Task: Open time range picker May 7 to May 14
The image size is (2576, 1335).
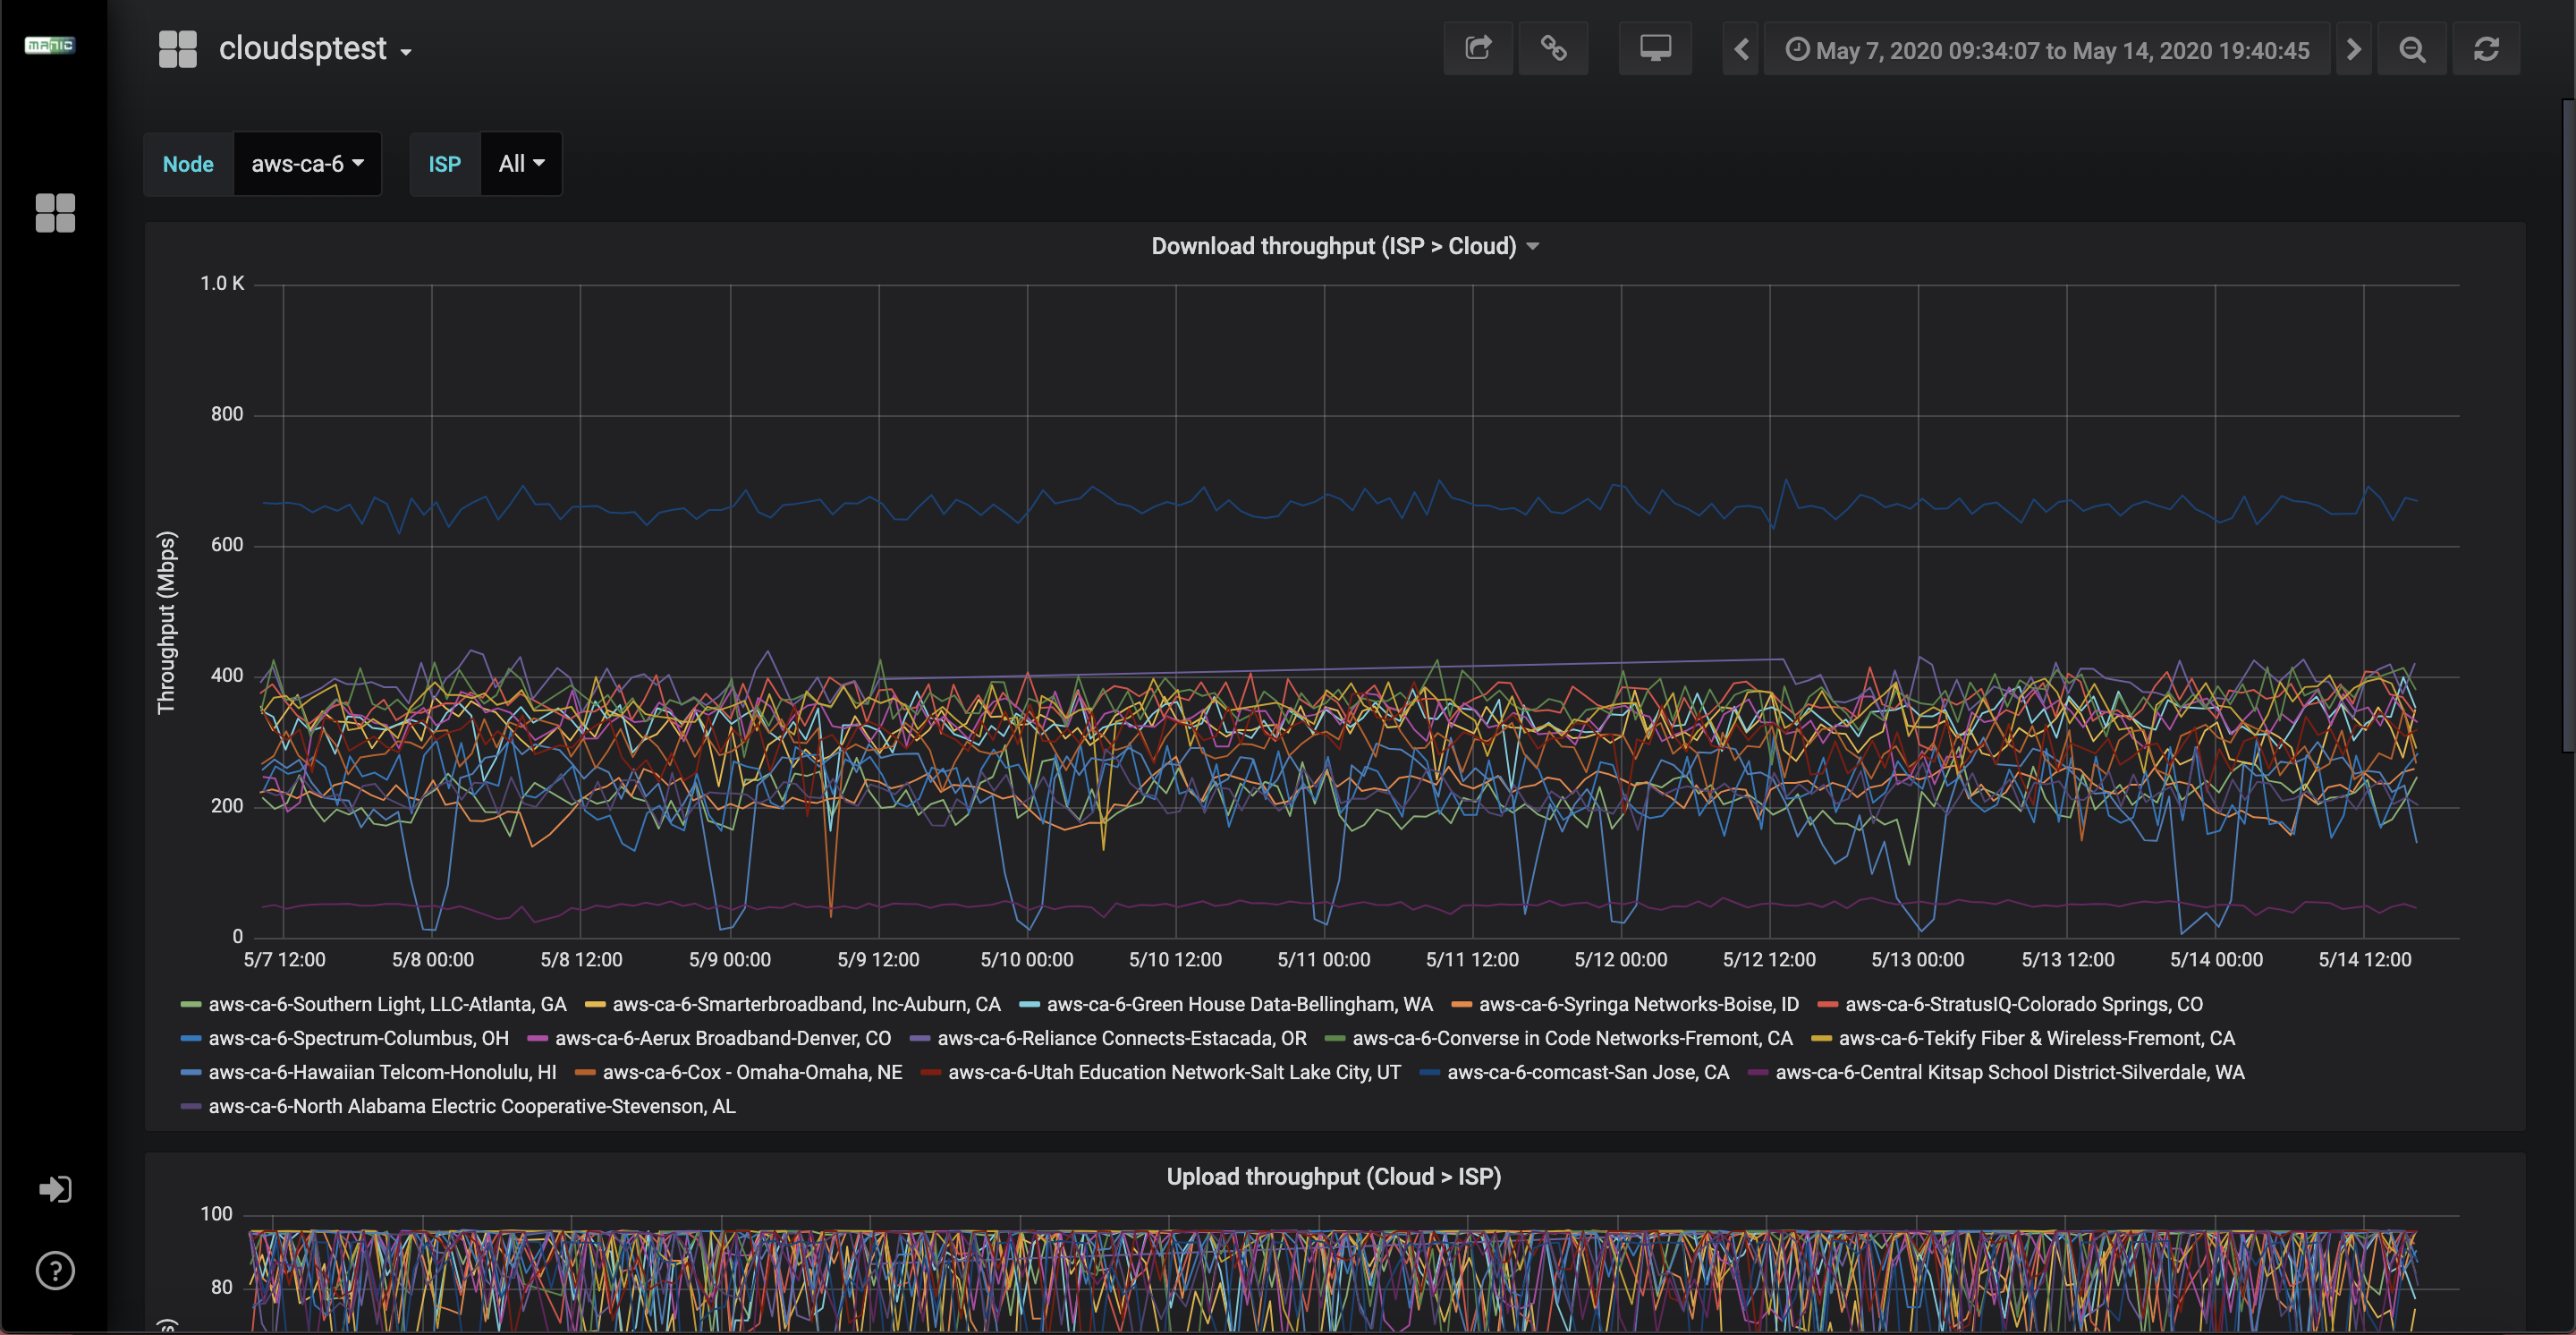Action: click(2047, 50)
